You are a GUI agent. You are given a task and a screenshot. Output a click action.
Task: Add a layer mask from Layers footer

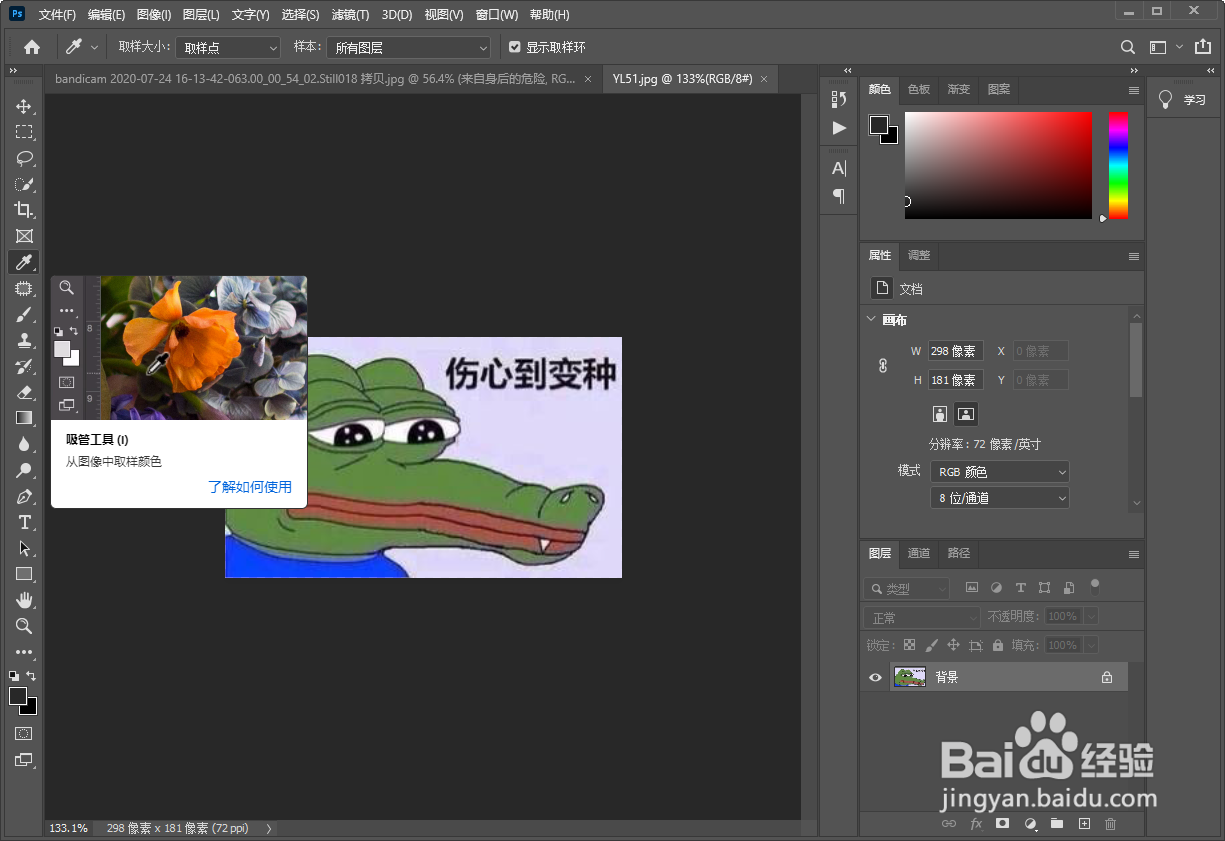click(1003, 824)
